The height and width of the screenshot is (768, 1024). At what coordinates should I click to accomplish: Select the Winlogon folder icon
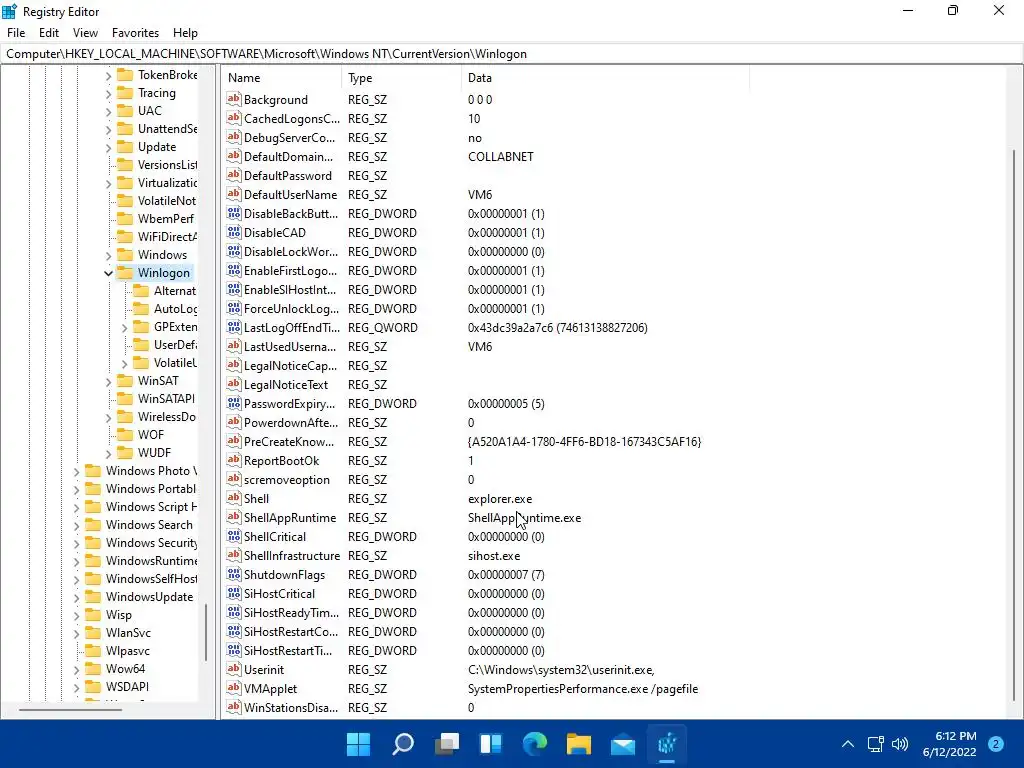click(125, 272)
